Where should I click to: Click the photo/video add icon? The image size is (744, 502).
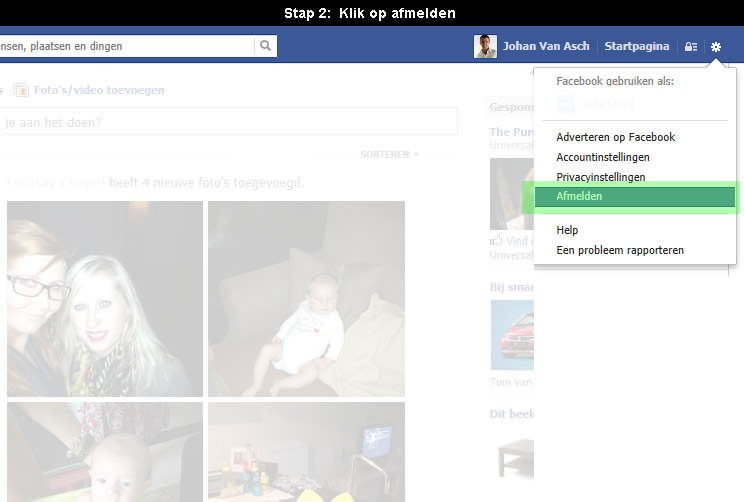(x=21, y=90)
